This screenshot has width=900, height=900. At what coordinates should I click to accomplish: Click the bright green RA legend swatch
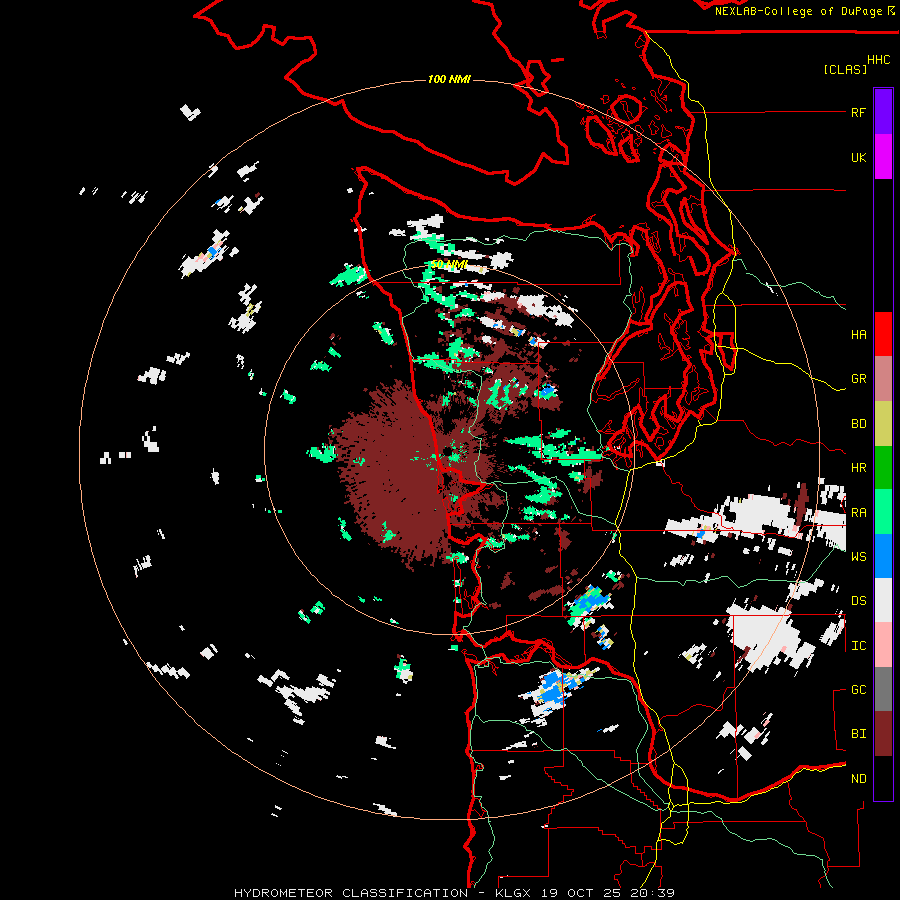pyautogui.click(x=883, y=512)
